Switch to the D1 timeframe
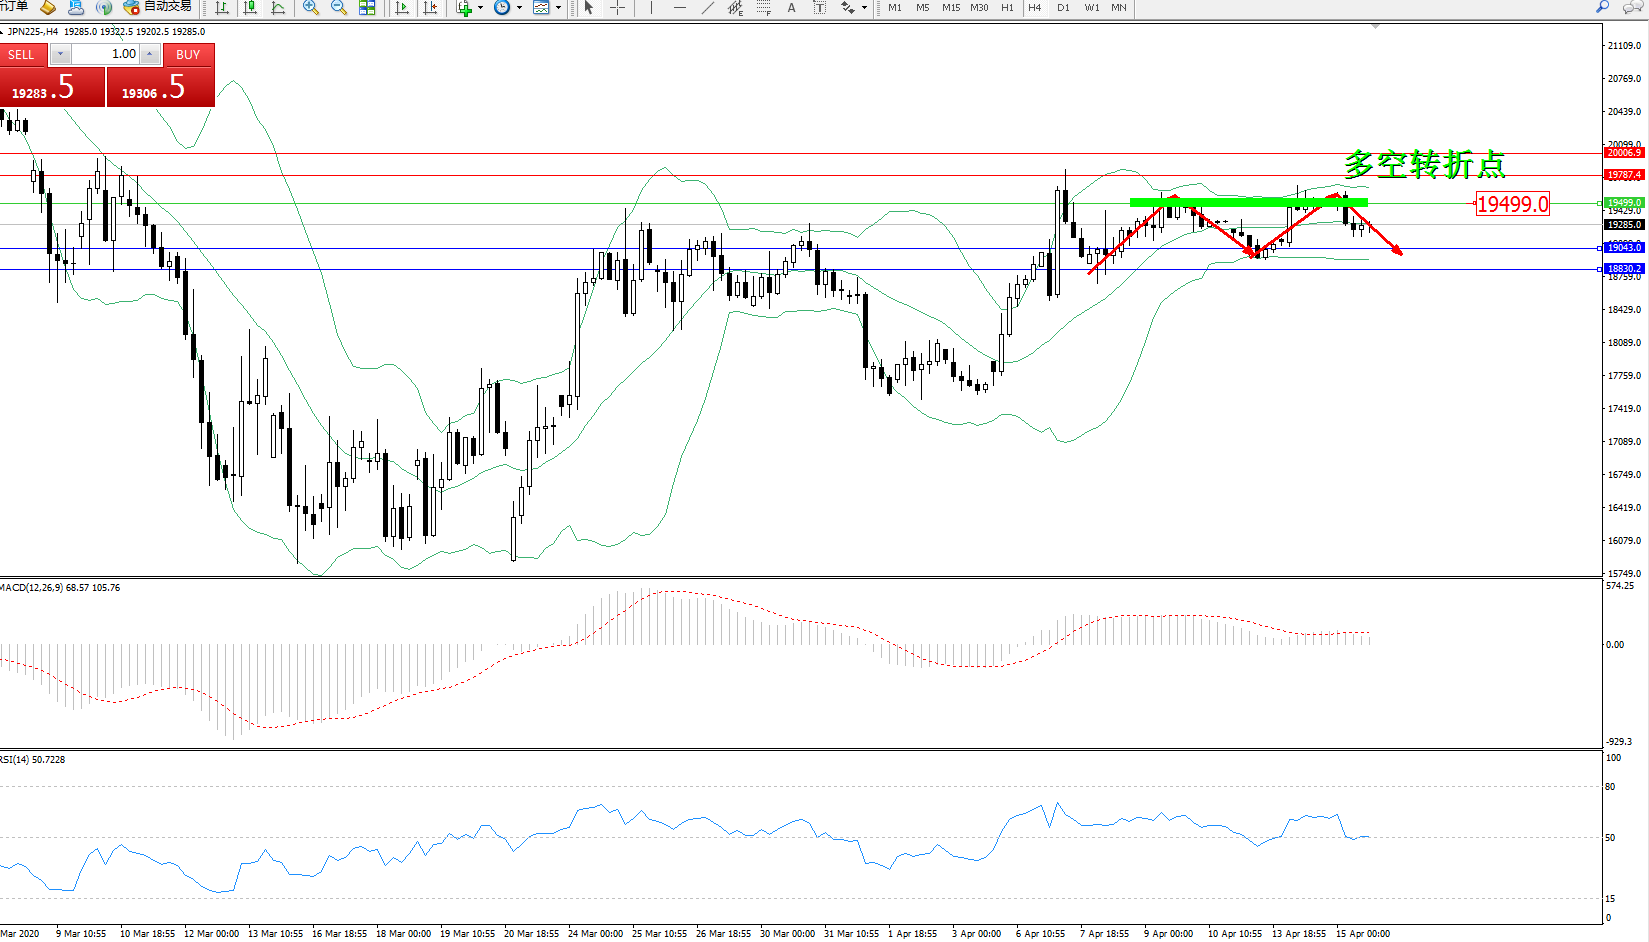 pyautogui.click(x=1063, y=8)
